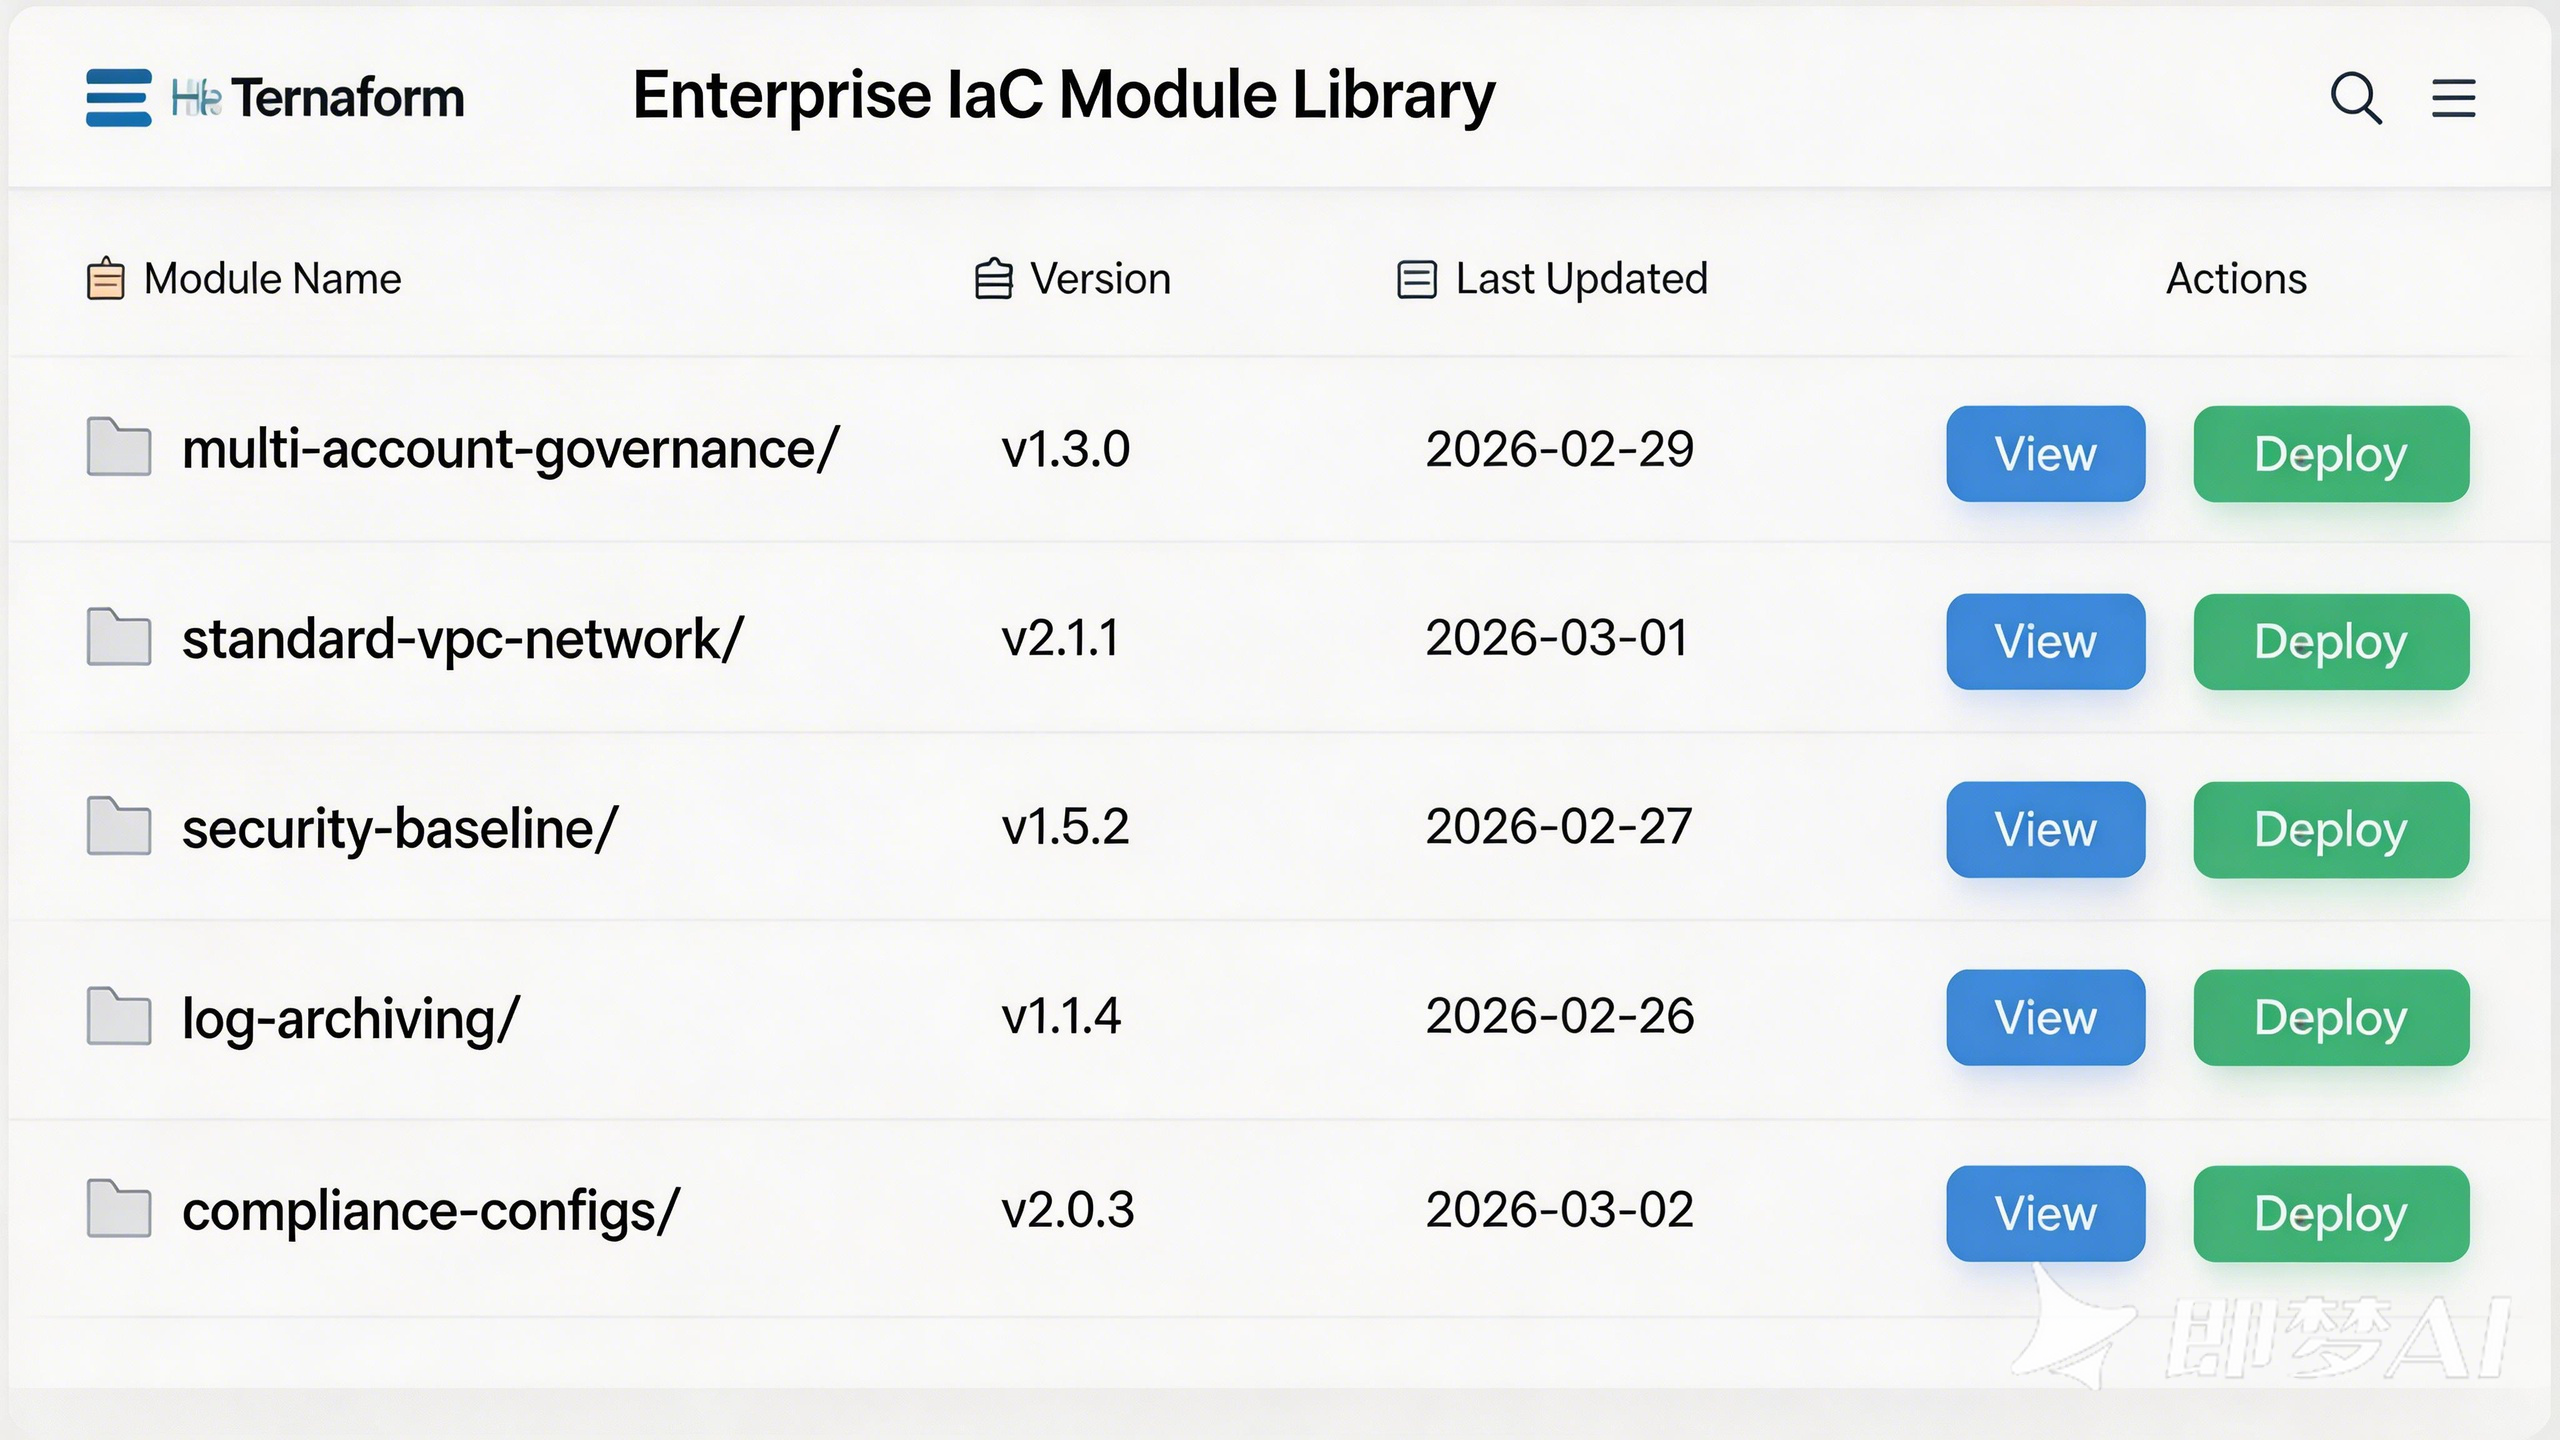The width and height of the screenshot is (2560, 1440).
Task: Click the search magnifier icon
Action: click(x=2356, y=98)
